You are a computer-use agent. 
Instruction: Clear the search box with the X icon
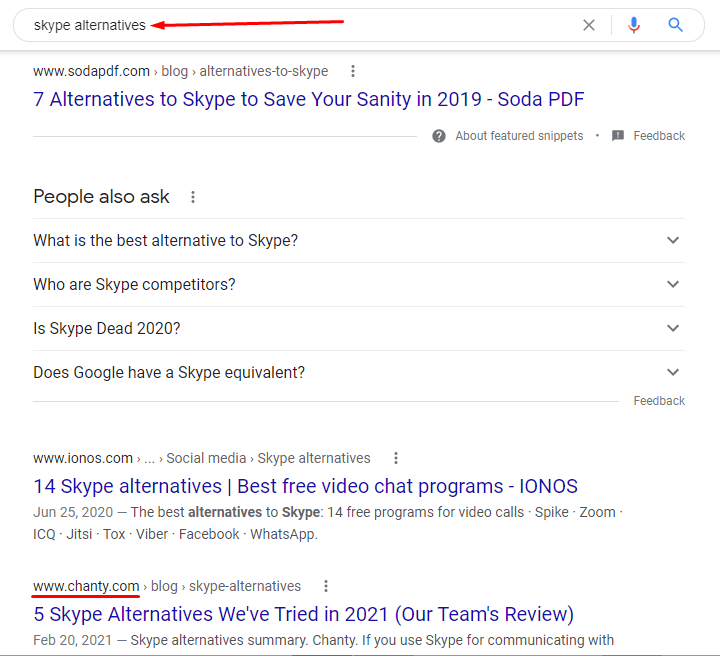tap(589, 25)
